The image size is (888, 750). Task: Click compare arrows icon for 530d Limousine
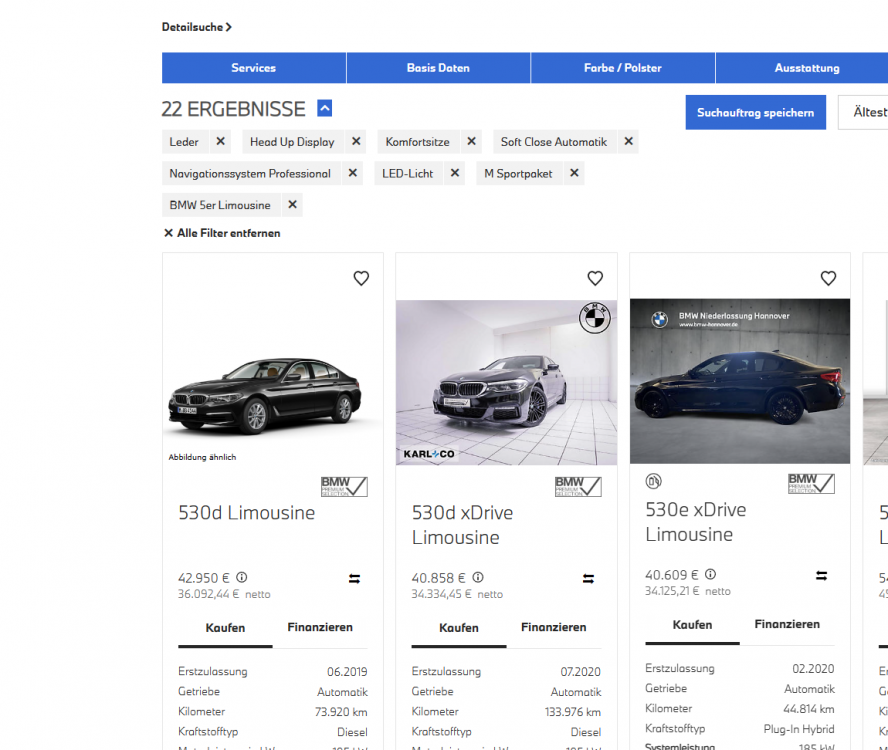[355, 578]
